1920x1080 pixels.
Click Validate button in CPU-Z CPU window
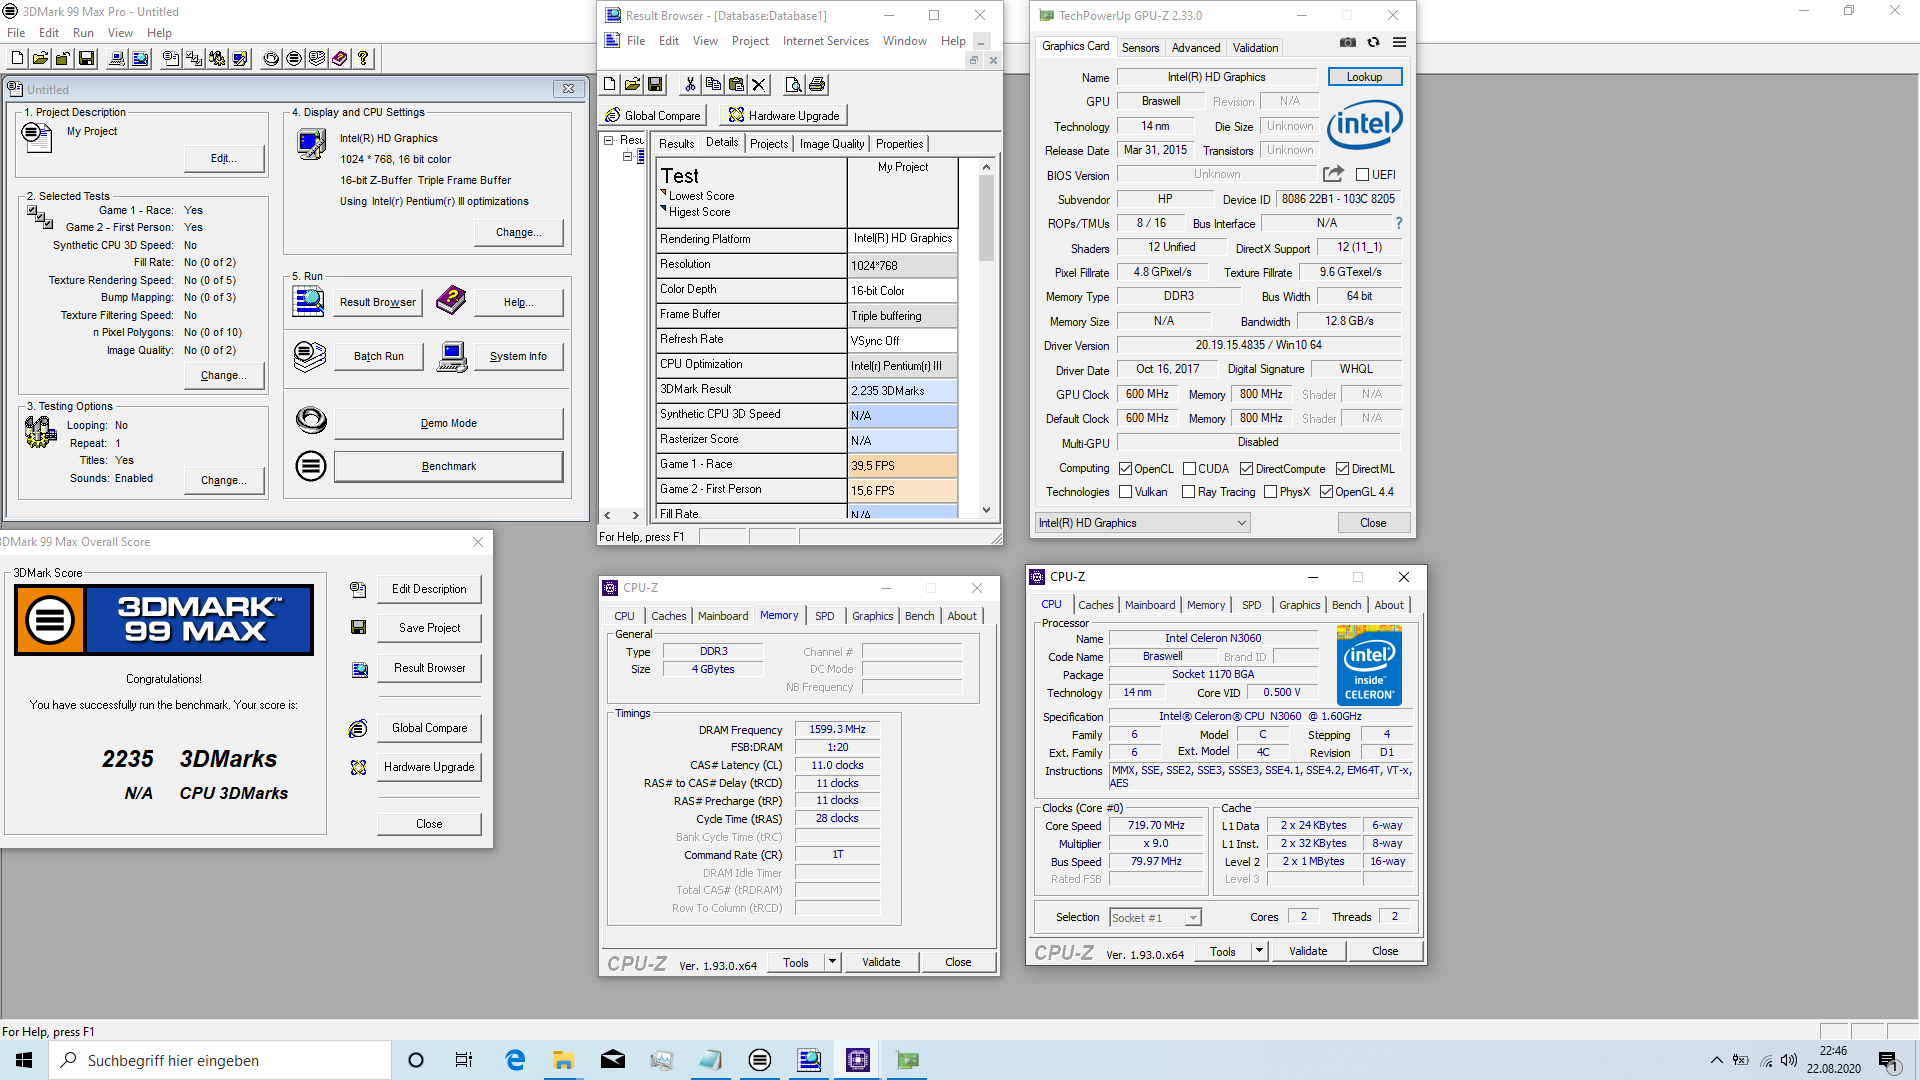point(1308,951)
